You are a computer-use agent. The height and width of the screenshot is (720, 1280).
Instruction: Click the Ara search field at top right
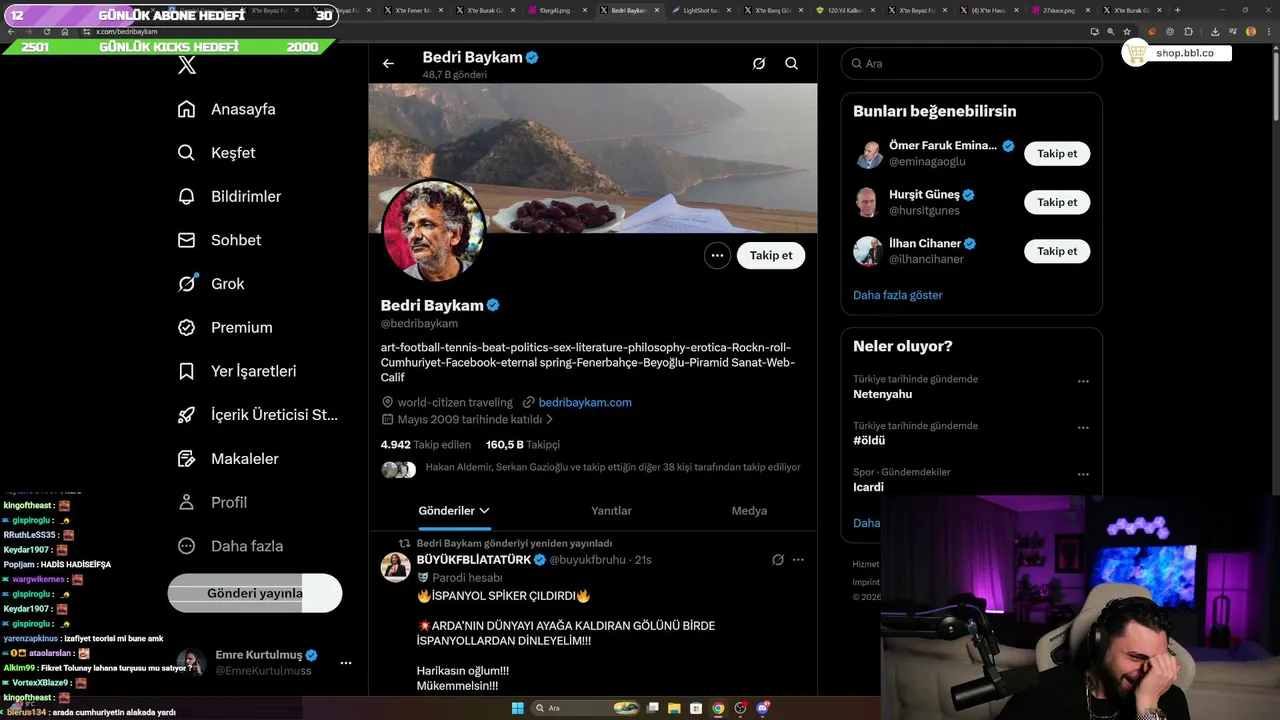point(971,63)
